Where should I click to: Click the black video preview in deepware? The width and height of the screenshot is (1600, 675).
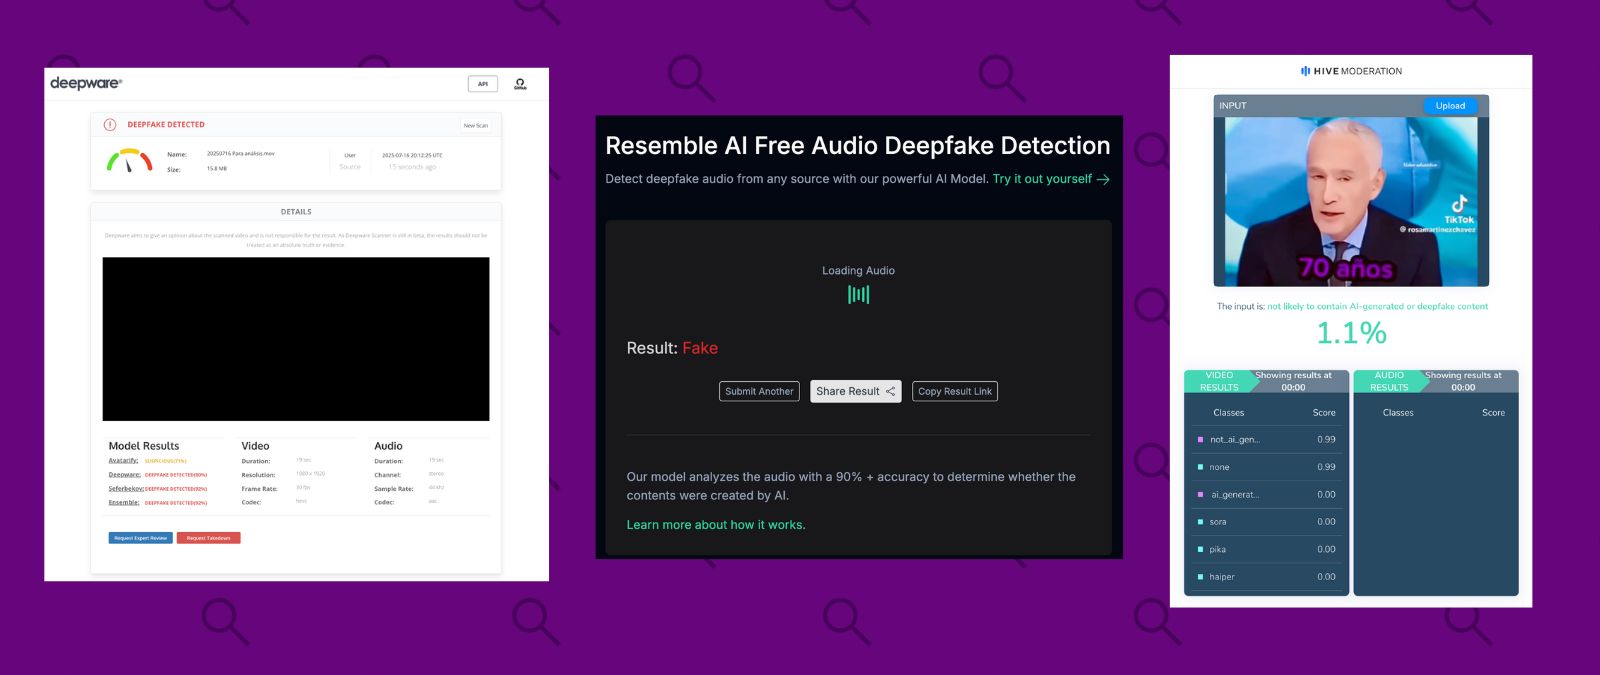click(296, 339)
